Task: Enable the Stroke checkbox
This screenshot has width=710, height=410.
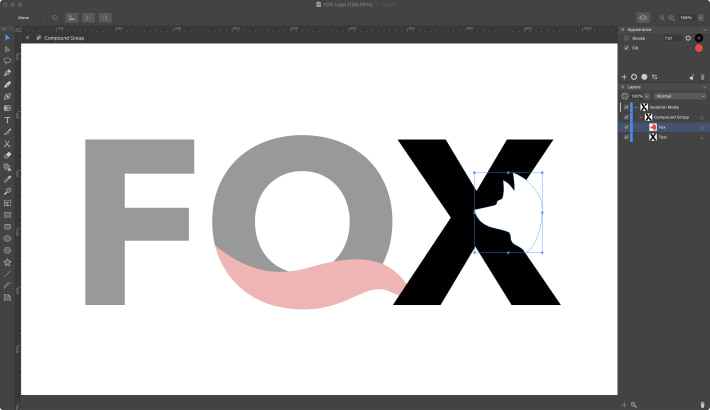Action: pyautogui.click(x=627, y=38)
